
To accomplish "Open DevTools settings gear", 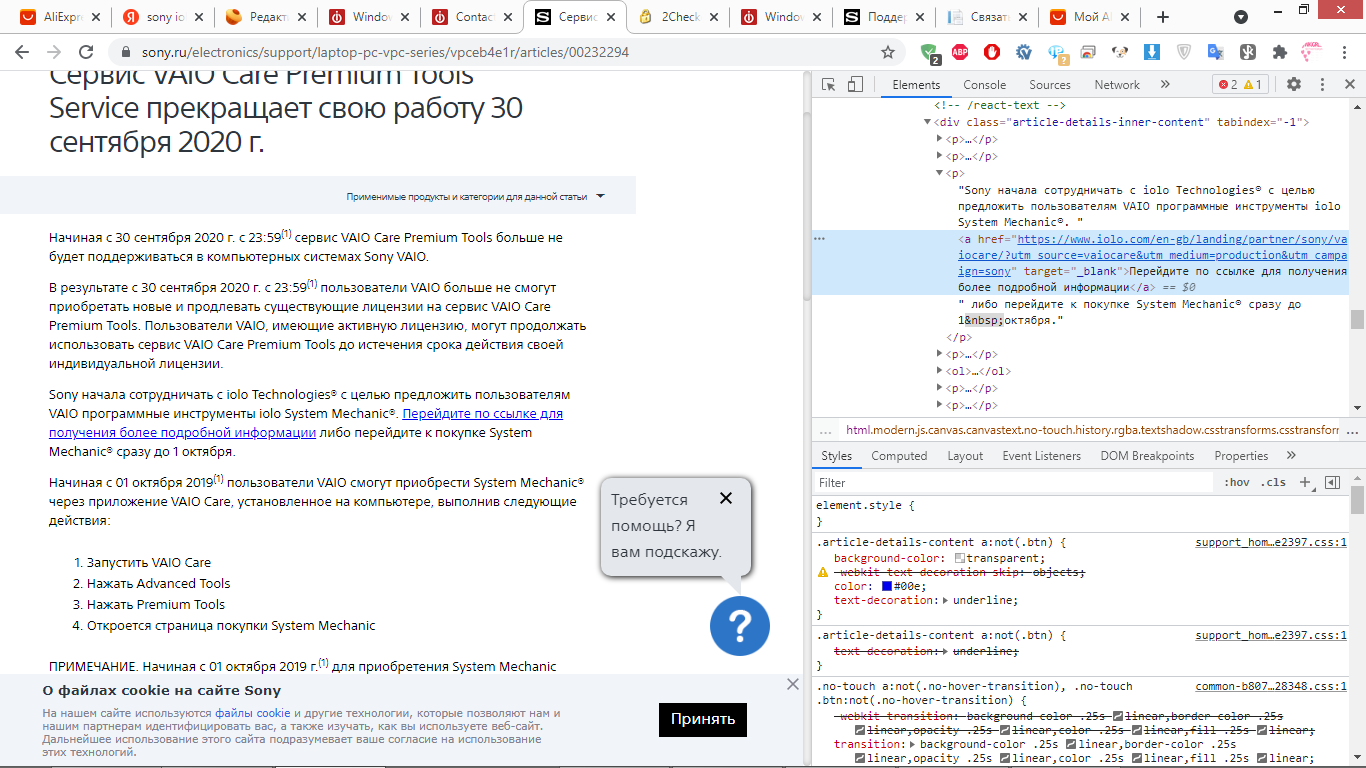I will [1294, 85].
